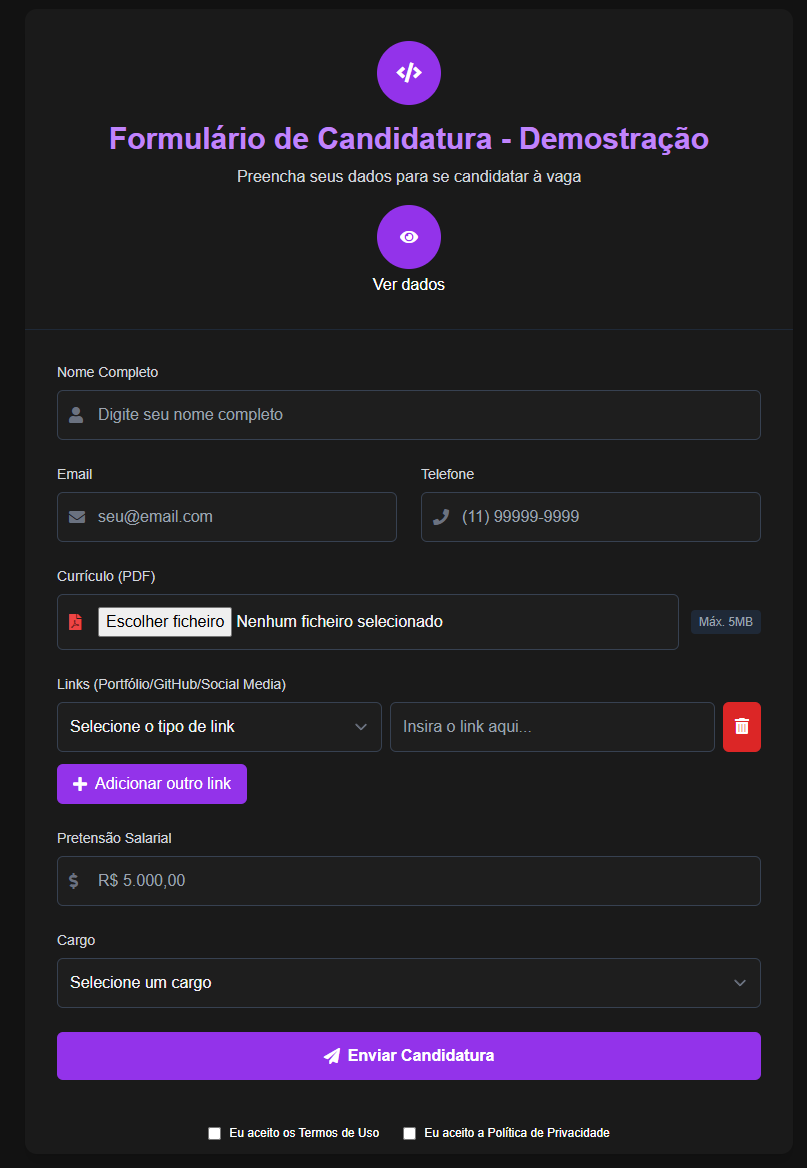Click the red PDF file icon

point(75,622)
